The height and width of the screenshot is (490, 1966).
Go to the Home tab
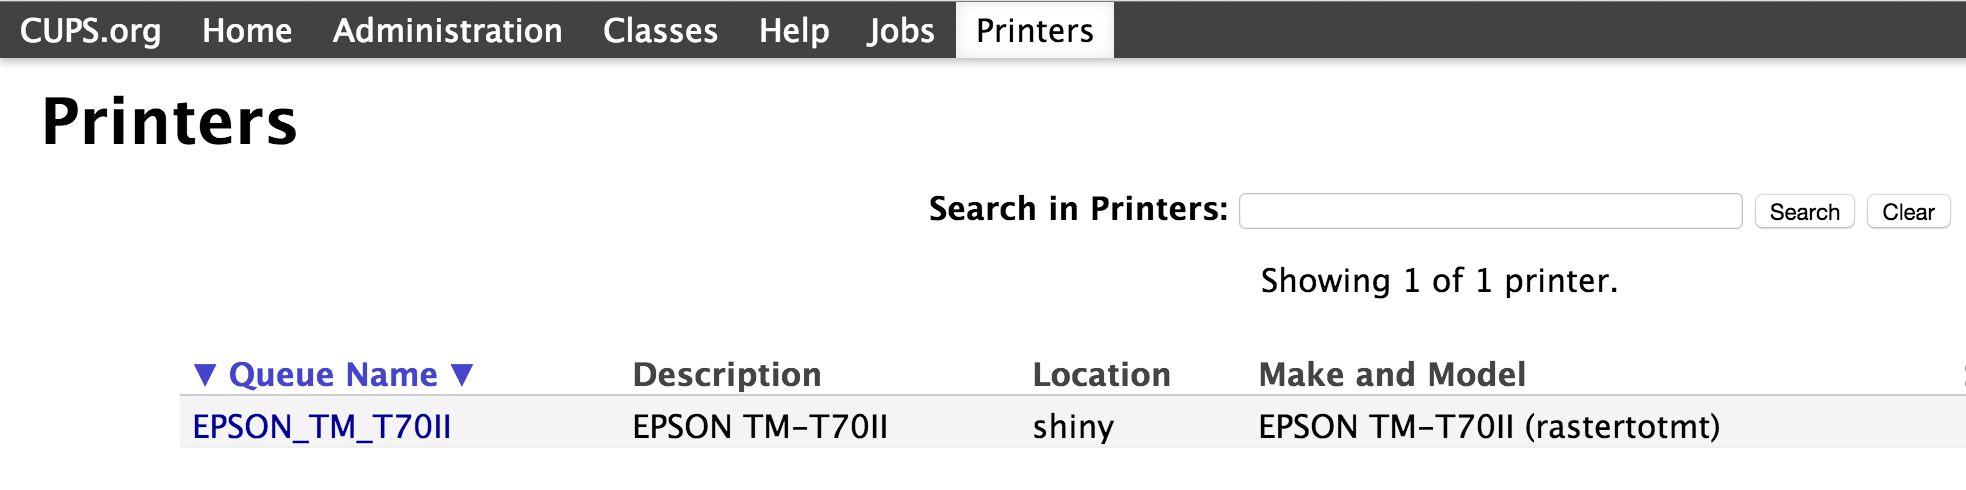tap(247, 30)
